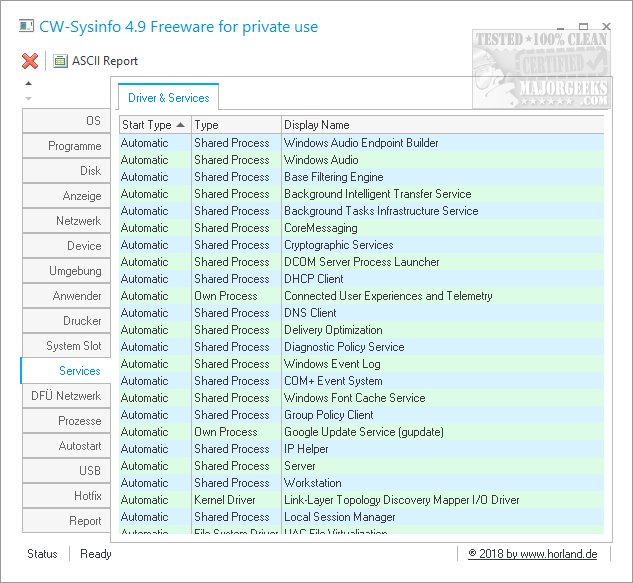This screenshot has width=633, height=583.
Task: Select the Autostart sidebar tab
Action: [x=64, y=446]
